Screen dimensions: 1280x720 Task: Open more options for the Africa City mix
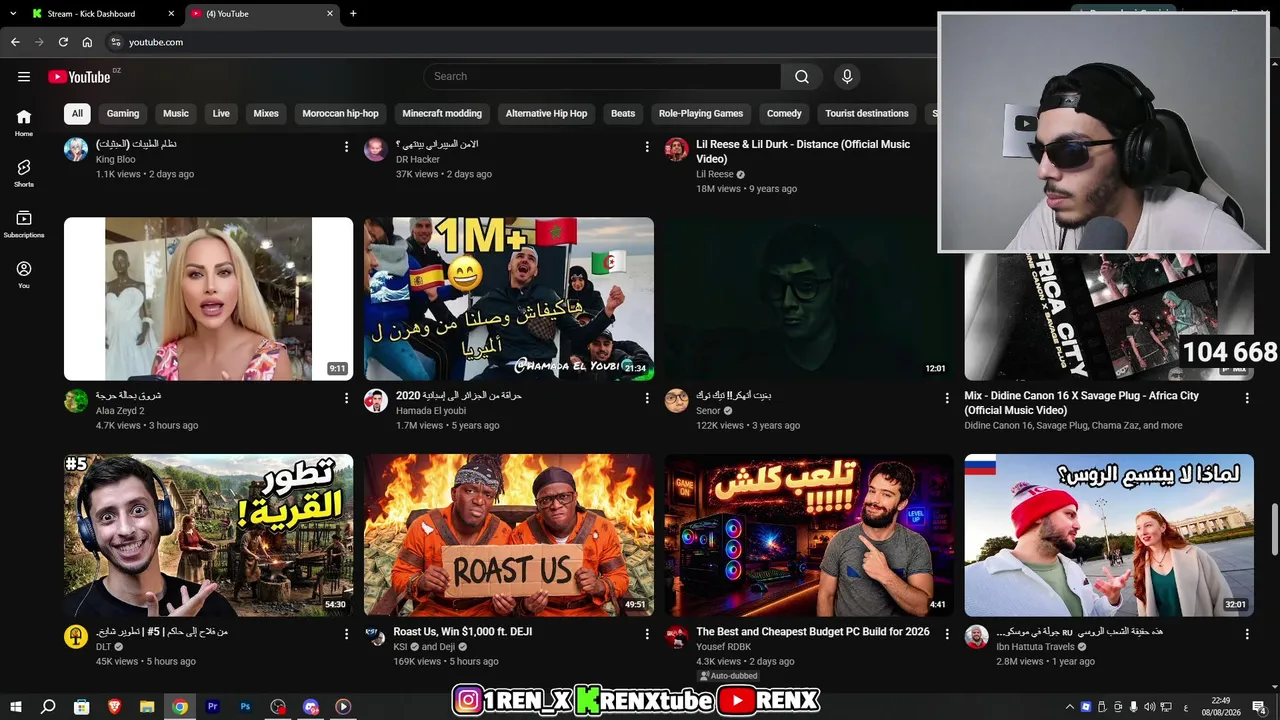point(1247,398)
